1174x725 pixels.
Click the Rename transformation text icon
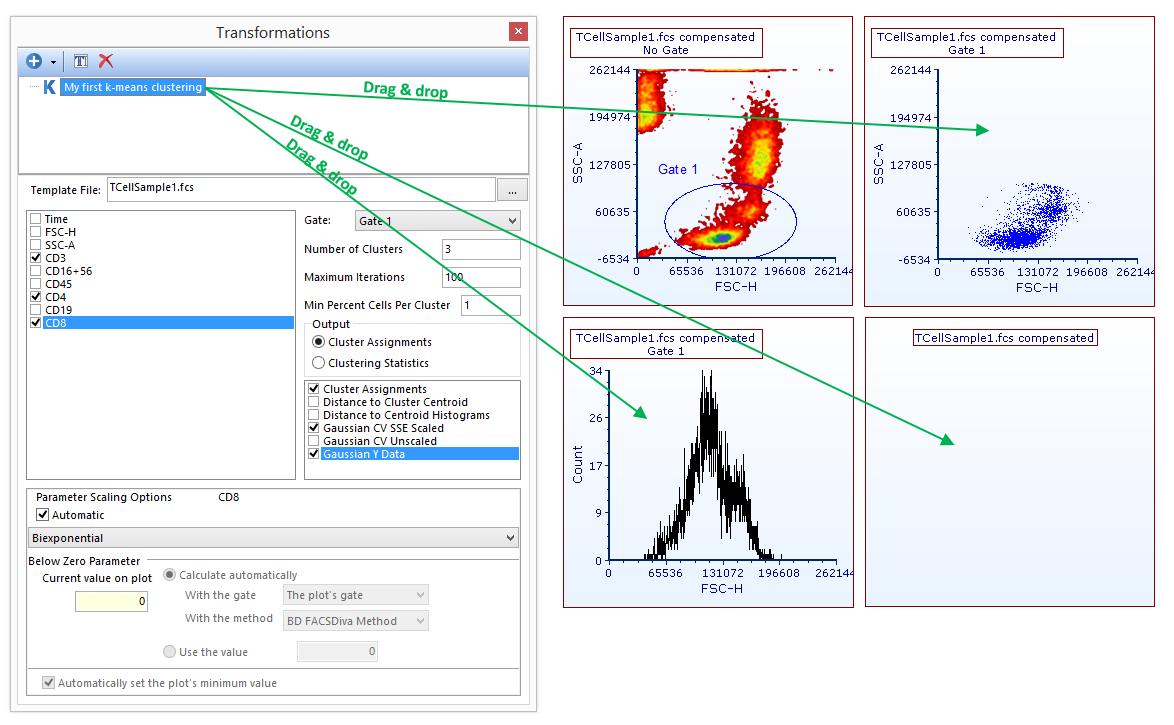coord(80,62)
